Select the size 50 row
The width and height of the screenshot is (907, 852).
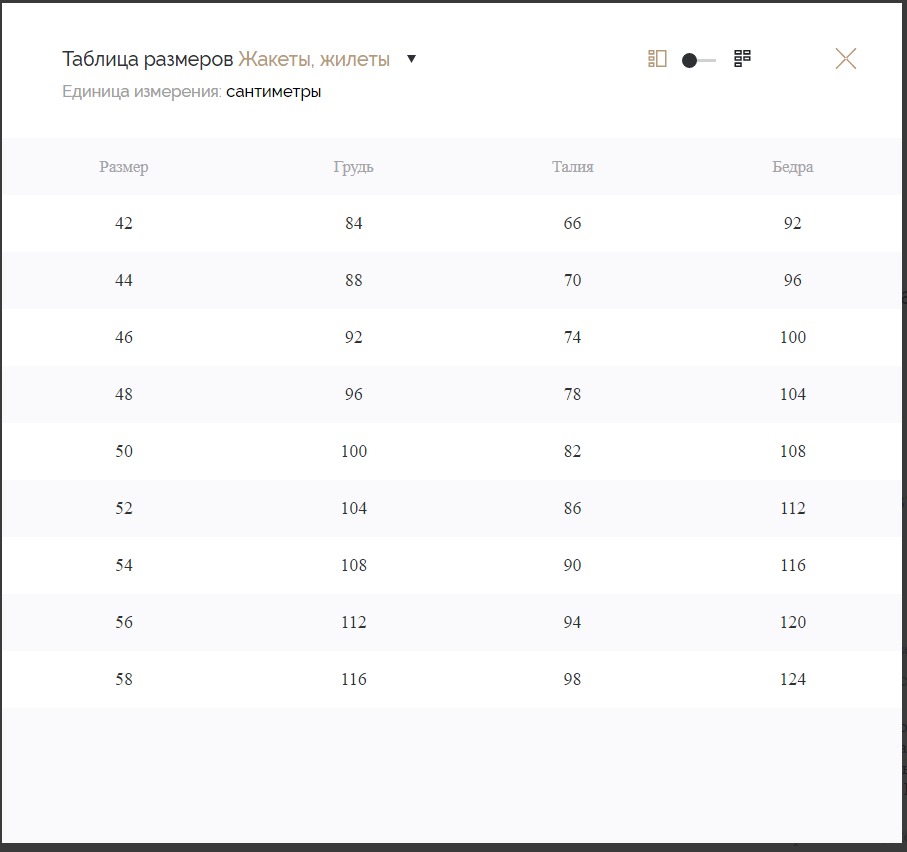[124, 451]
